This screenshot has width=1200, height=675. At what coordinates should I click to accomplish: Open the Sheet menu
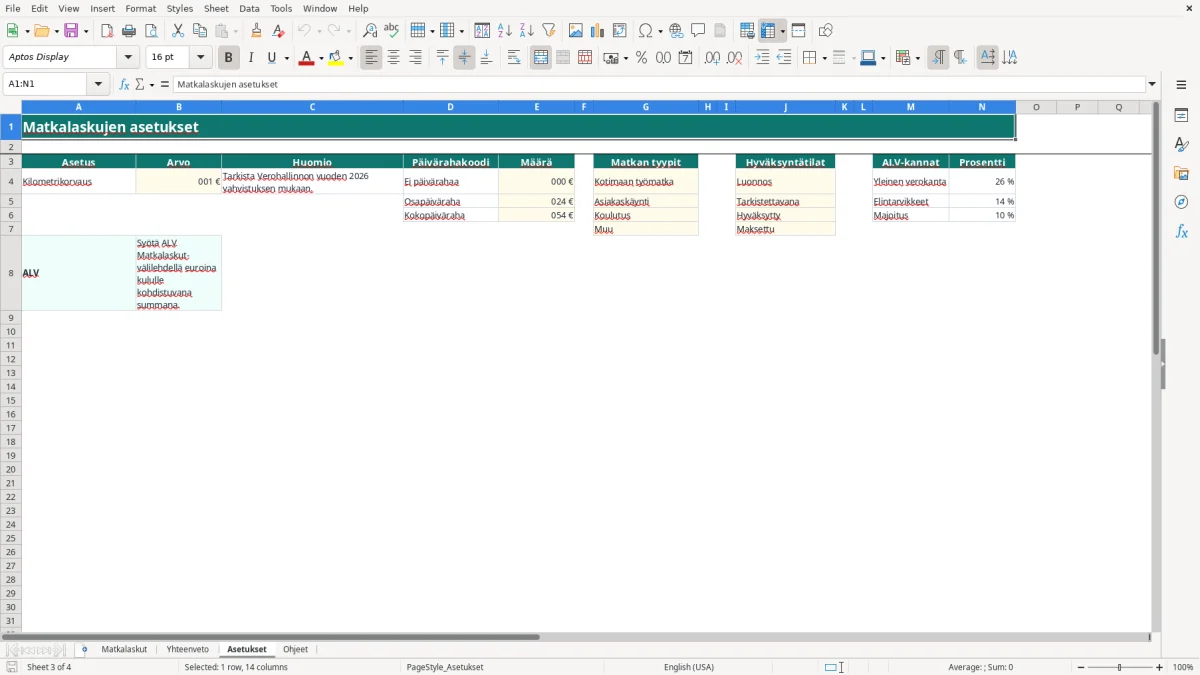pos(216,8)
